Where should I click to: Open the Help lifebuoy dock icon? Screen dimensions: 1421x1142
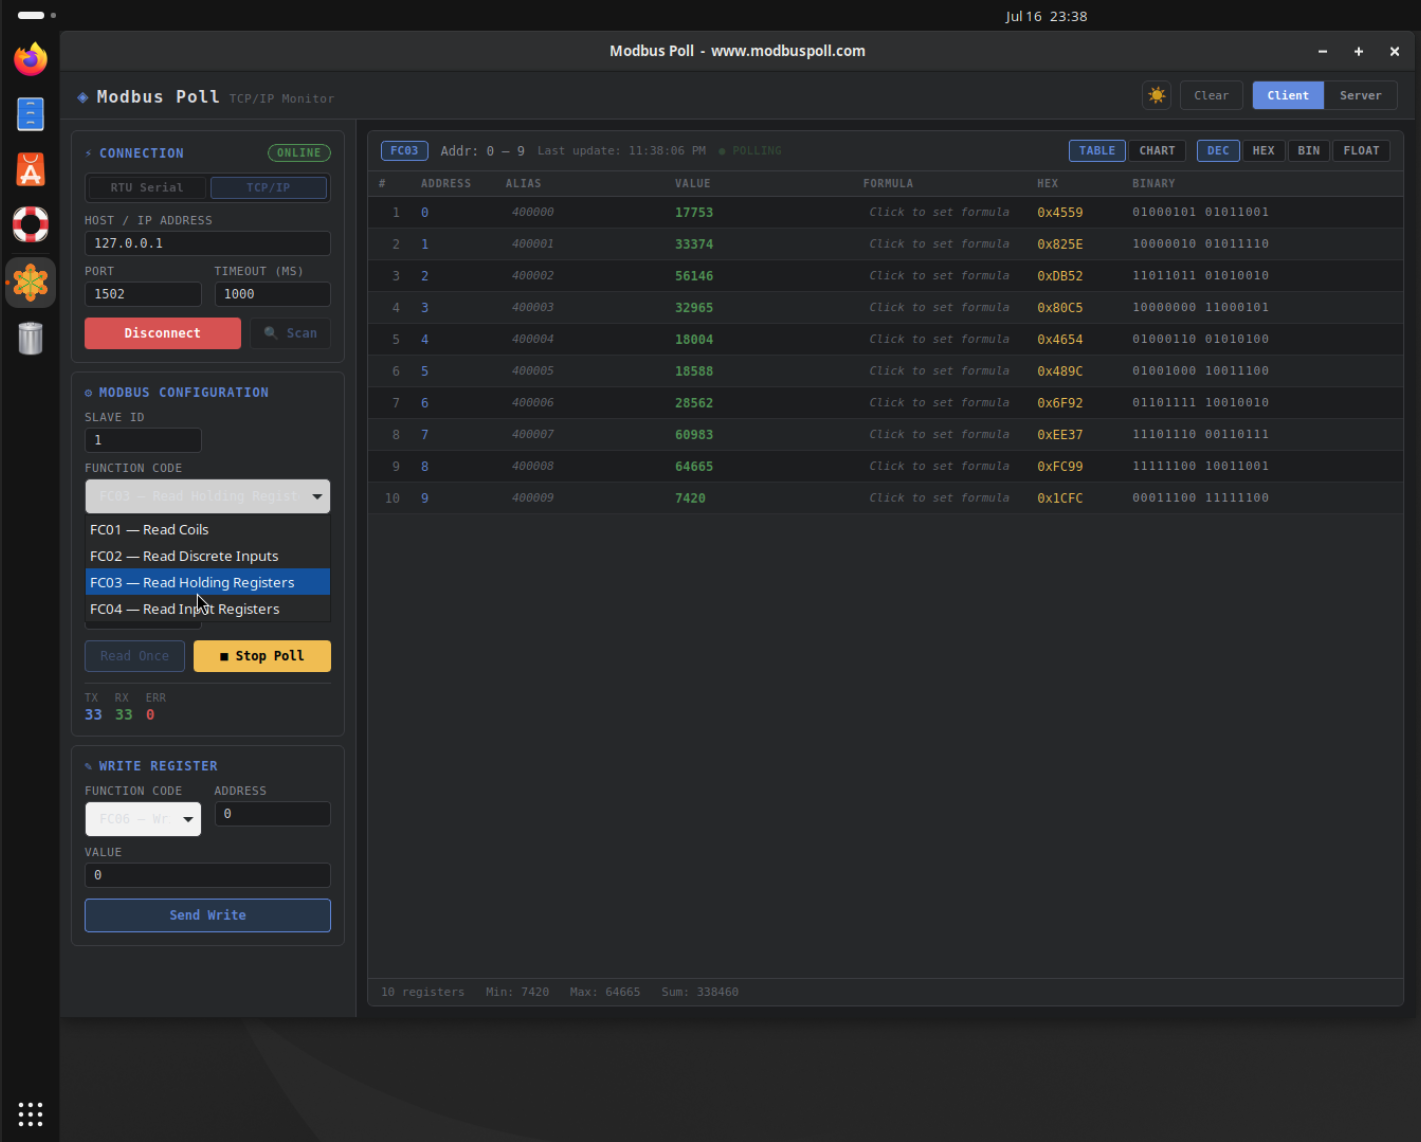coord(31,225)
